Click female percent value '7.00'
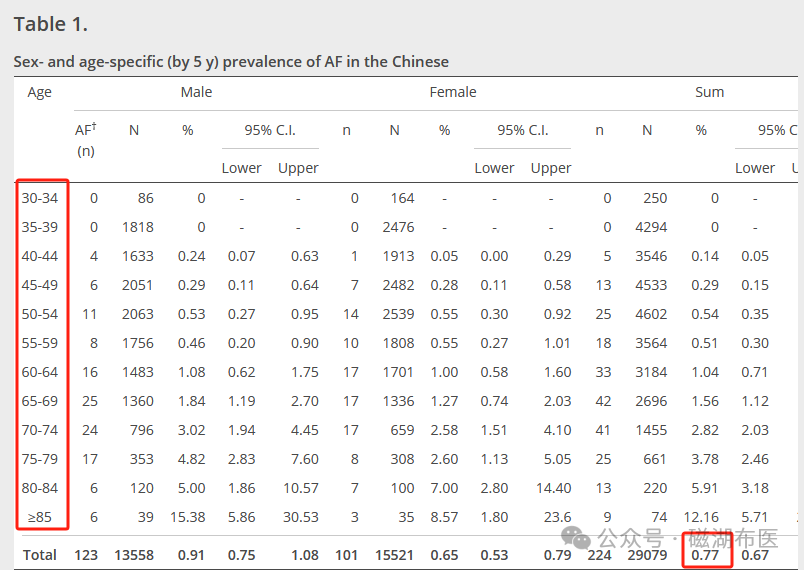 (x=445, y=487)
